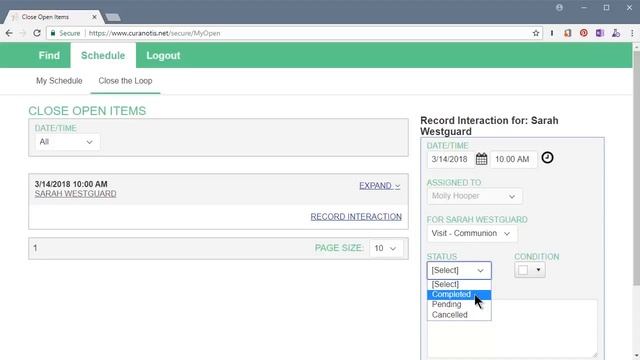This screenshot has width=640, height=360.
Task: Open the clock time picker icon
Action: pyautogui.click(x=547, y=158)
